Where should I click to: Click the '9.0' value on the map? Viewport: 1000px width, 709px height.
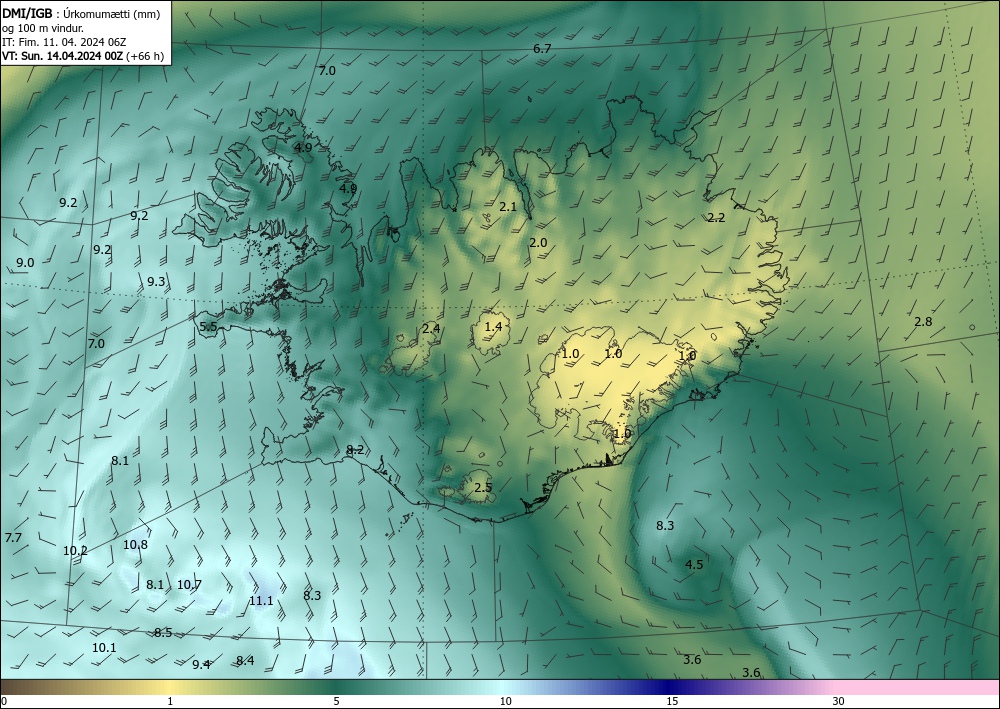[x=25, y=263]
